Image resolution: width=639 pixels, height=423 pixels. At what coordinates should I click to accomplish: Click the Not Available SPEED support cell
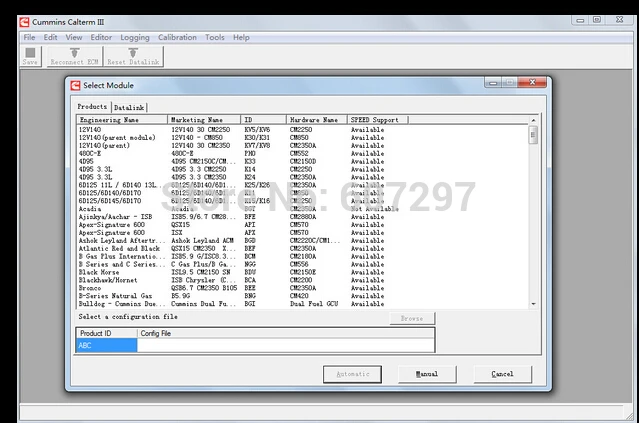[375, 209]
